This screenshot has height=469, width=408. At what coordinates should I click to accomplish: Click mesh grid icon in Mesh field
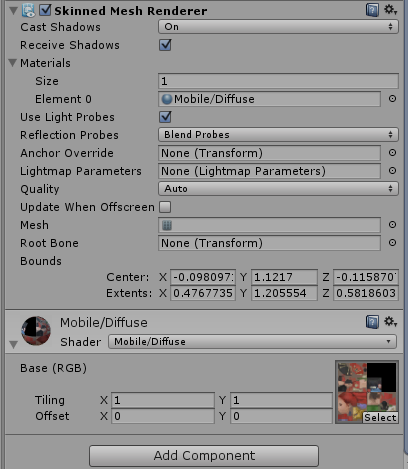coord(167,225)
